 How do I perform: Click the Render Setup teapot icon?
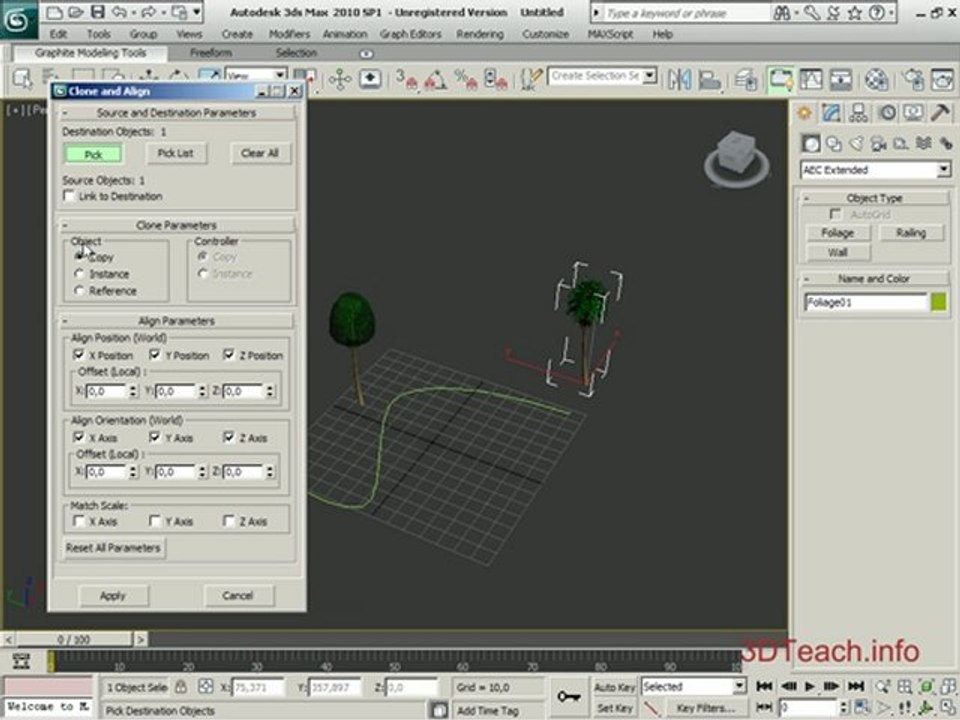(914, 80)
